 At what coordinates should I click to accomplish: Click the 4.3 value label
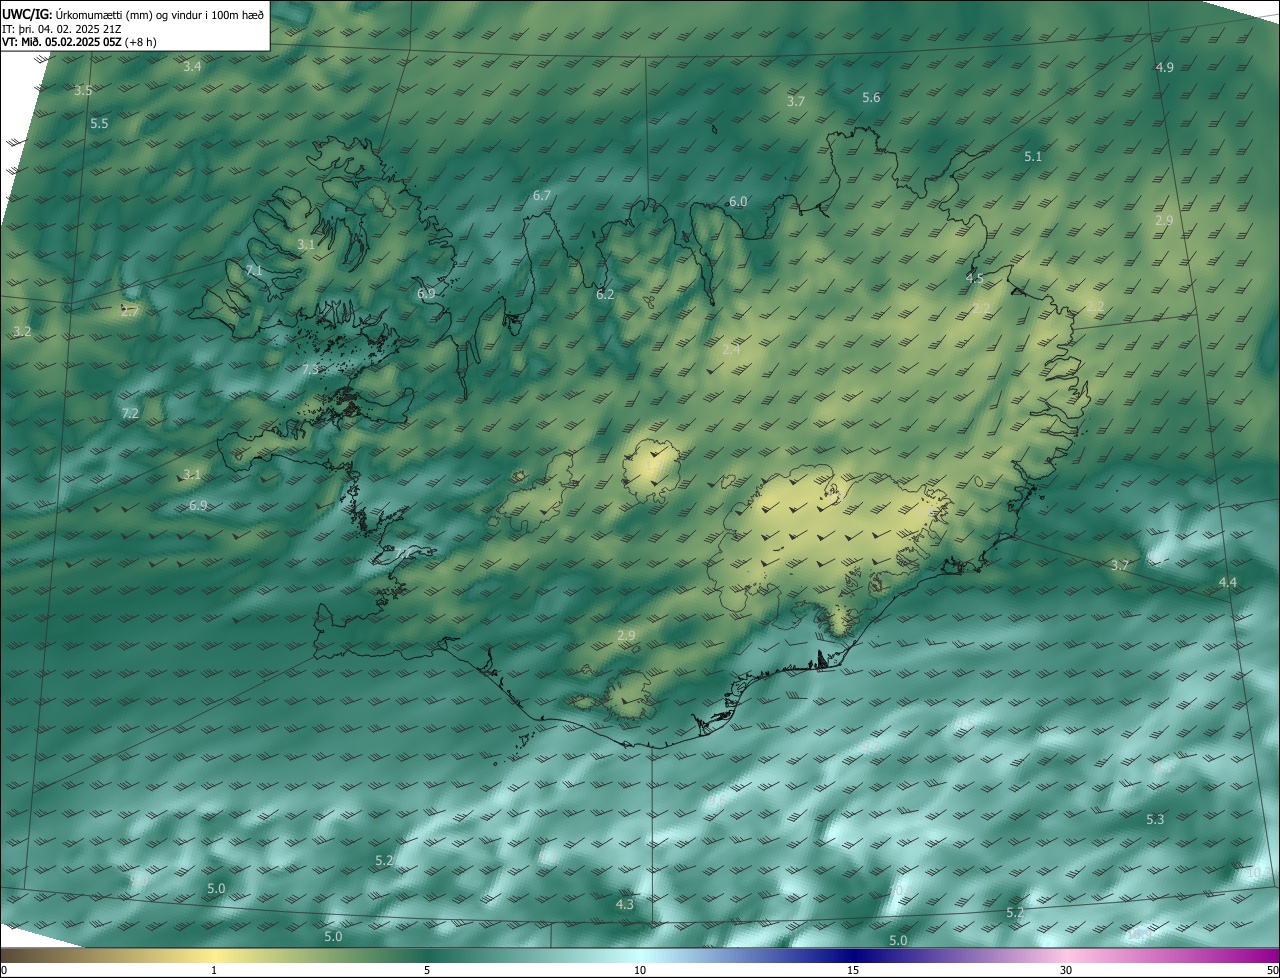[624, 904]
